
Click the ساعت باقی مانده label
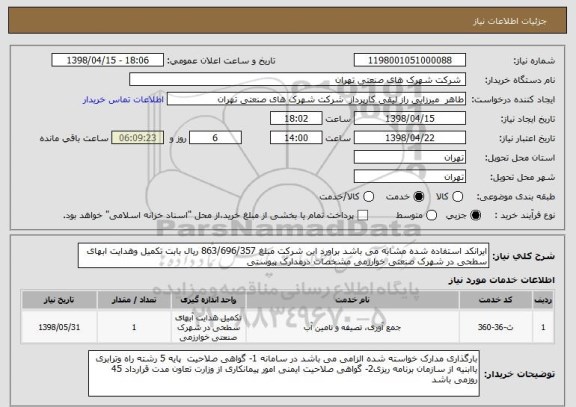pos(74,138)
